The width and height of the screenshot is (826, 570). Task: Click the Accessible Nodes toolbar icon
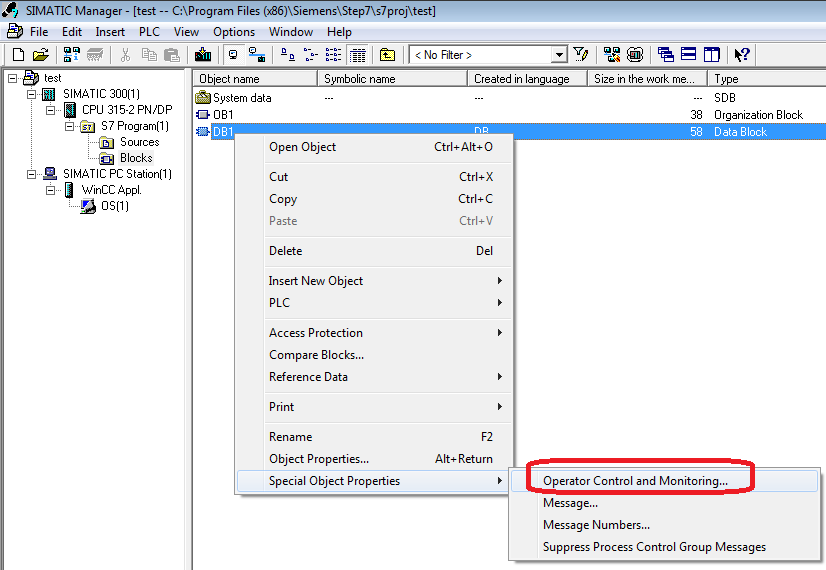click(72, 55)
